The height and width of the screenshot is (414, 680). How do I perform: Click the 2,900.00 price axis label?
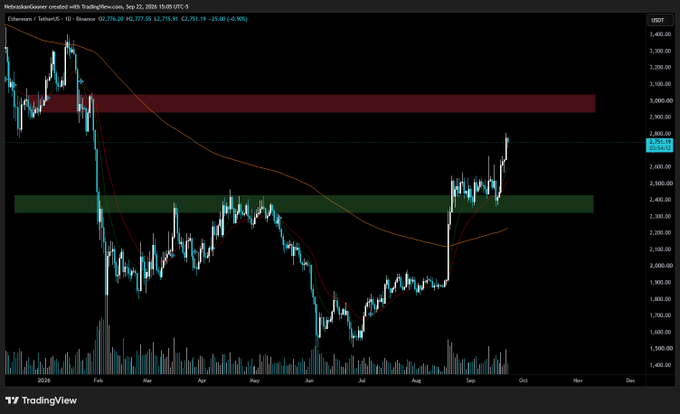661,117
